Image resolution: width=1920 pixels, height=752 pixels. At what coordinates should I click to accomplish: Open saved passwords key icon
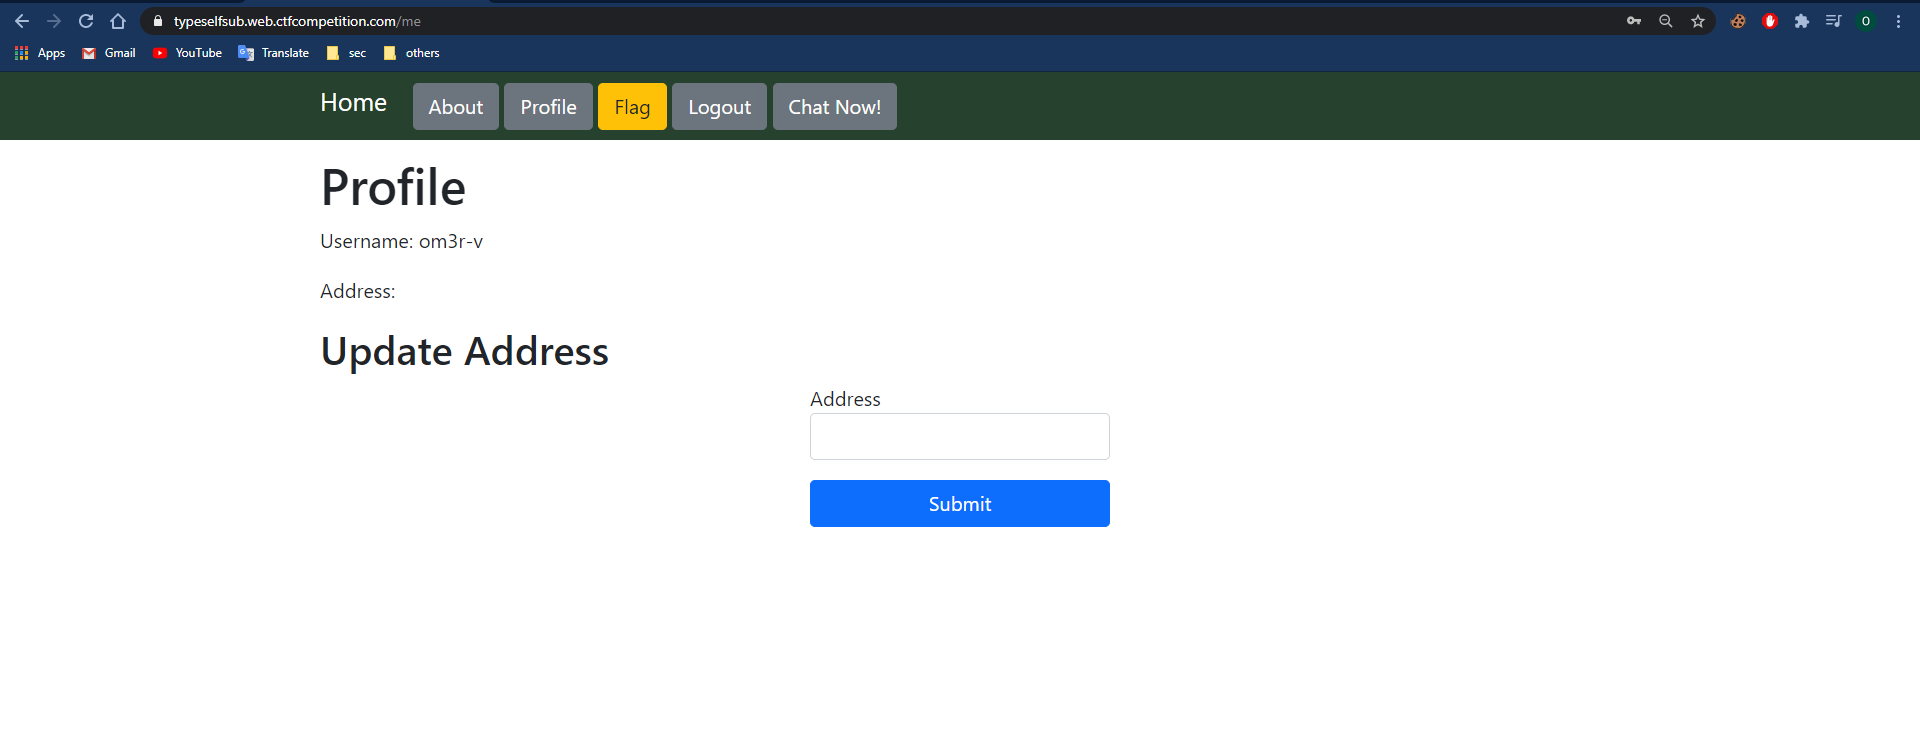(1634, 21)
